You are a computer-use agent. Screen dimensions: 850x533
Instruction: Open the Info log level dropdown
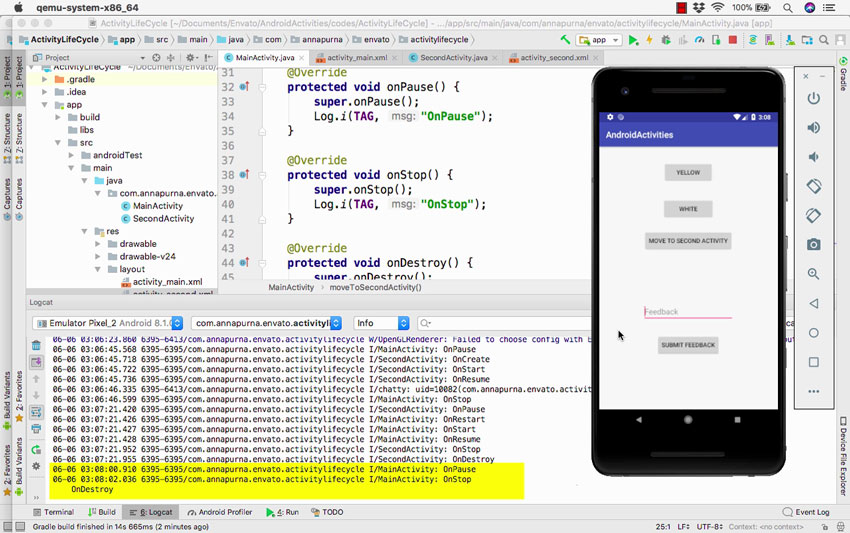(x=381, y=323)
